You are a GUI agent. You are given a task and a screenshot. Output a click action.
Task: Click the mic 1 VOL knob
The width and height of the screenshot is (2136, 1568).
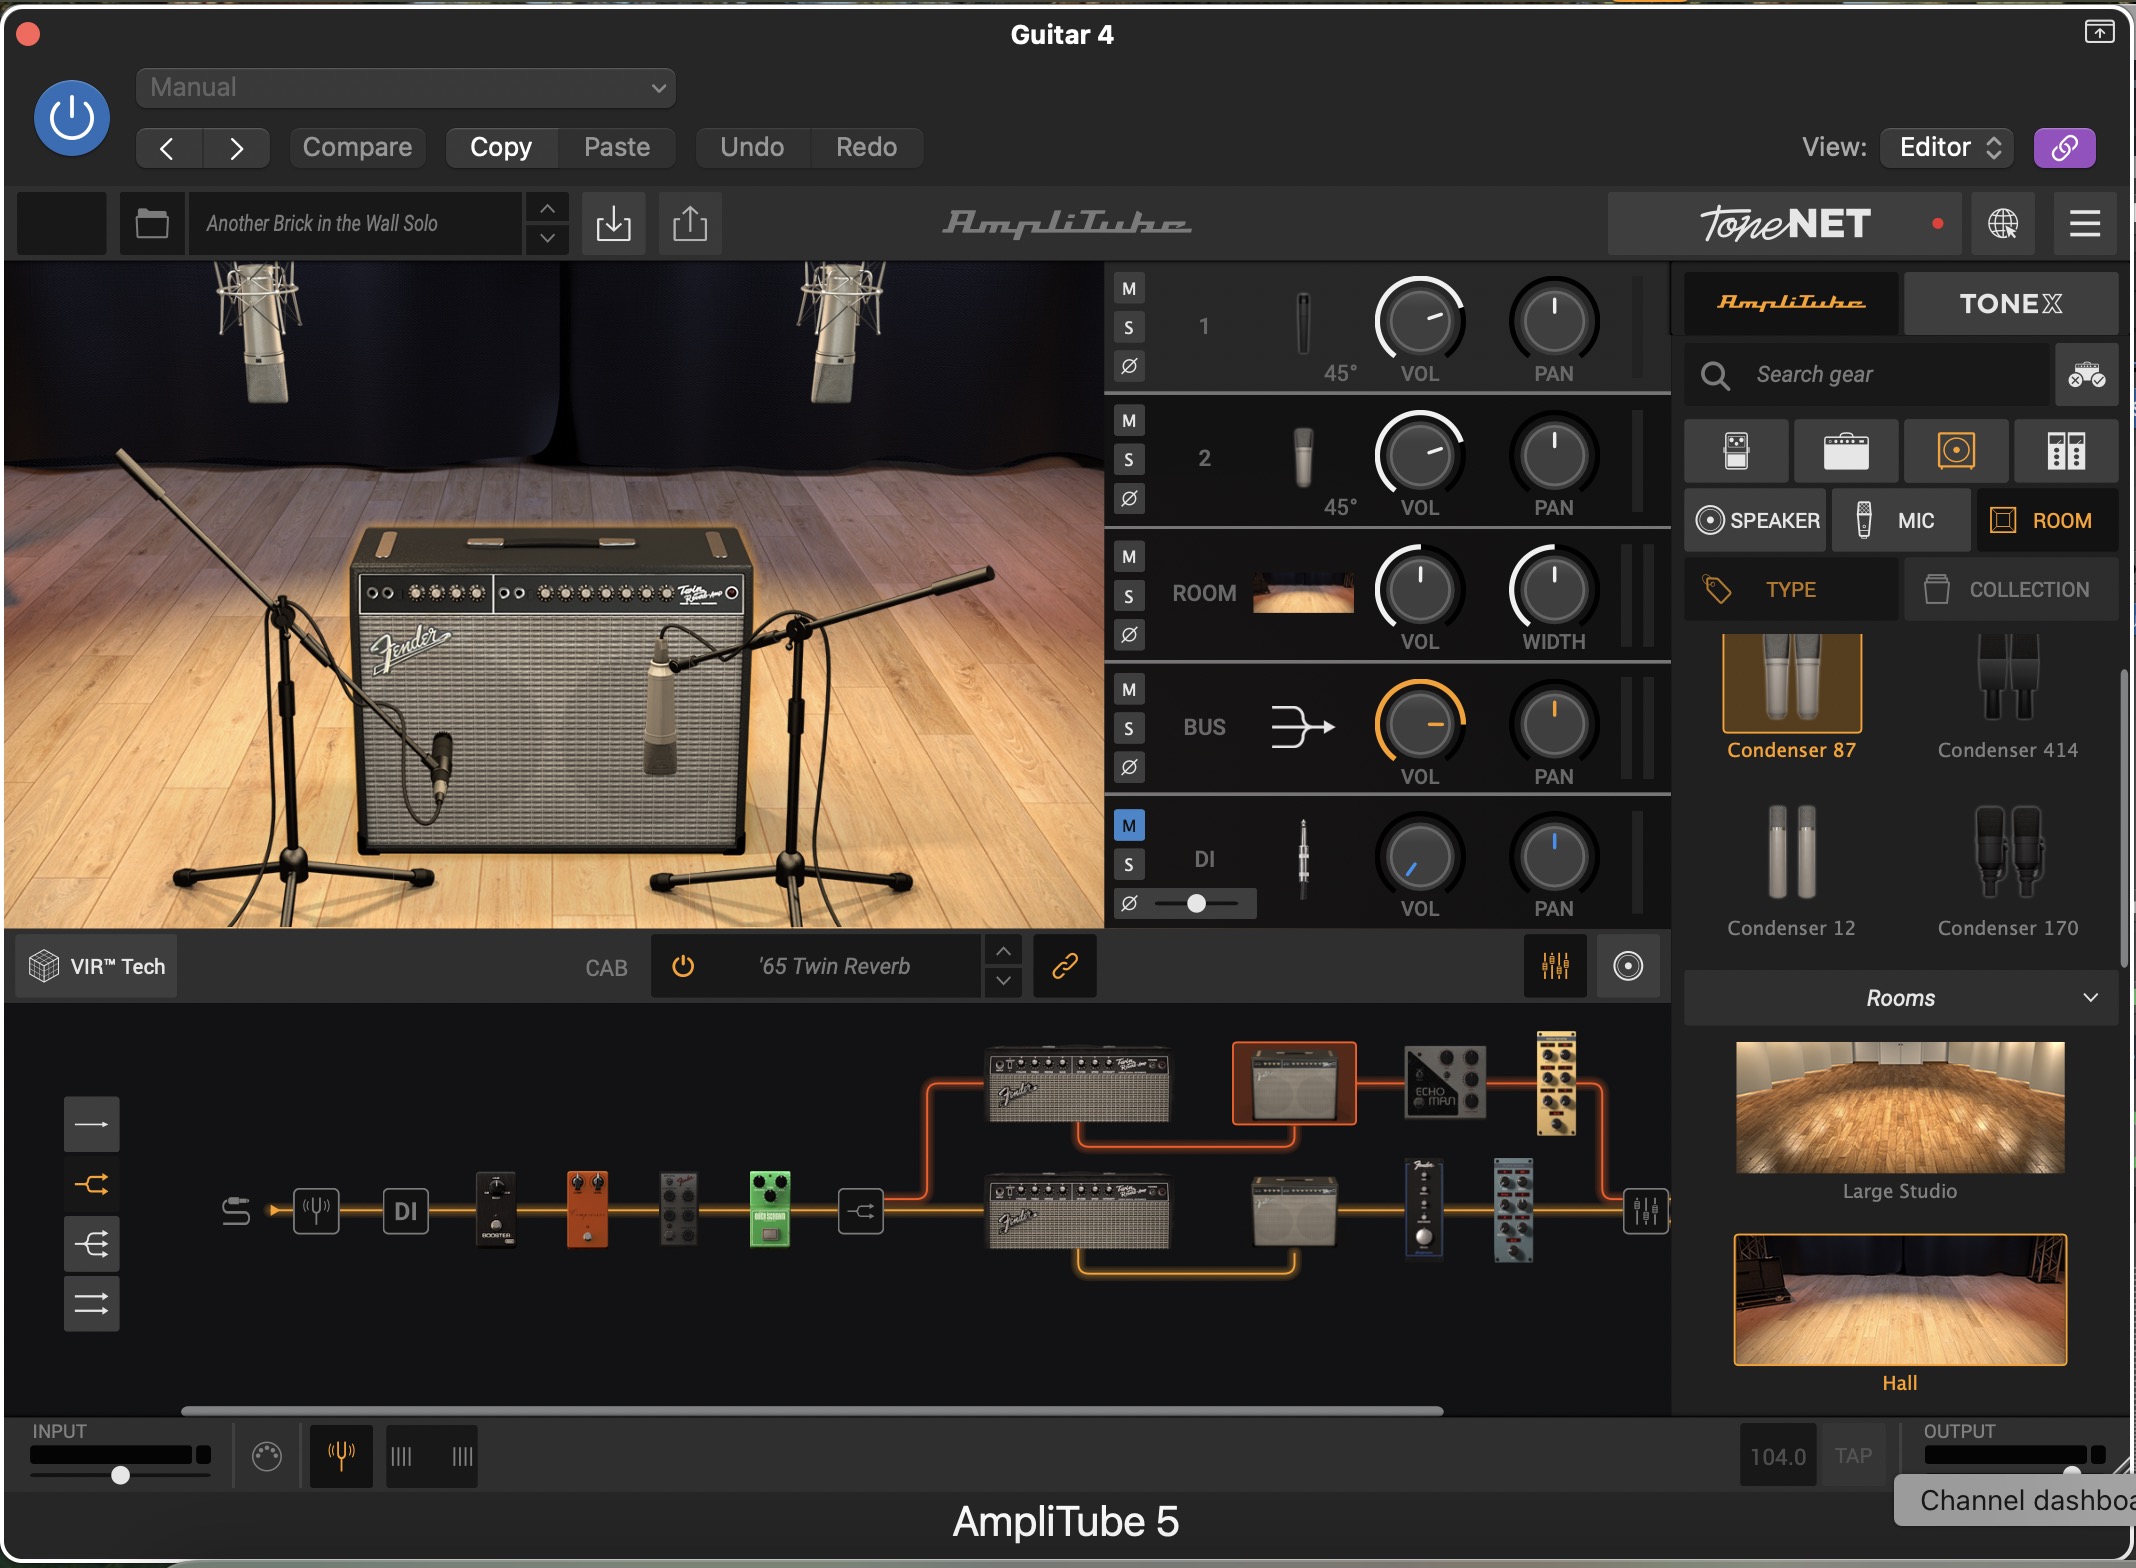1419,320
